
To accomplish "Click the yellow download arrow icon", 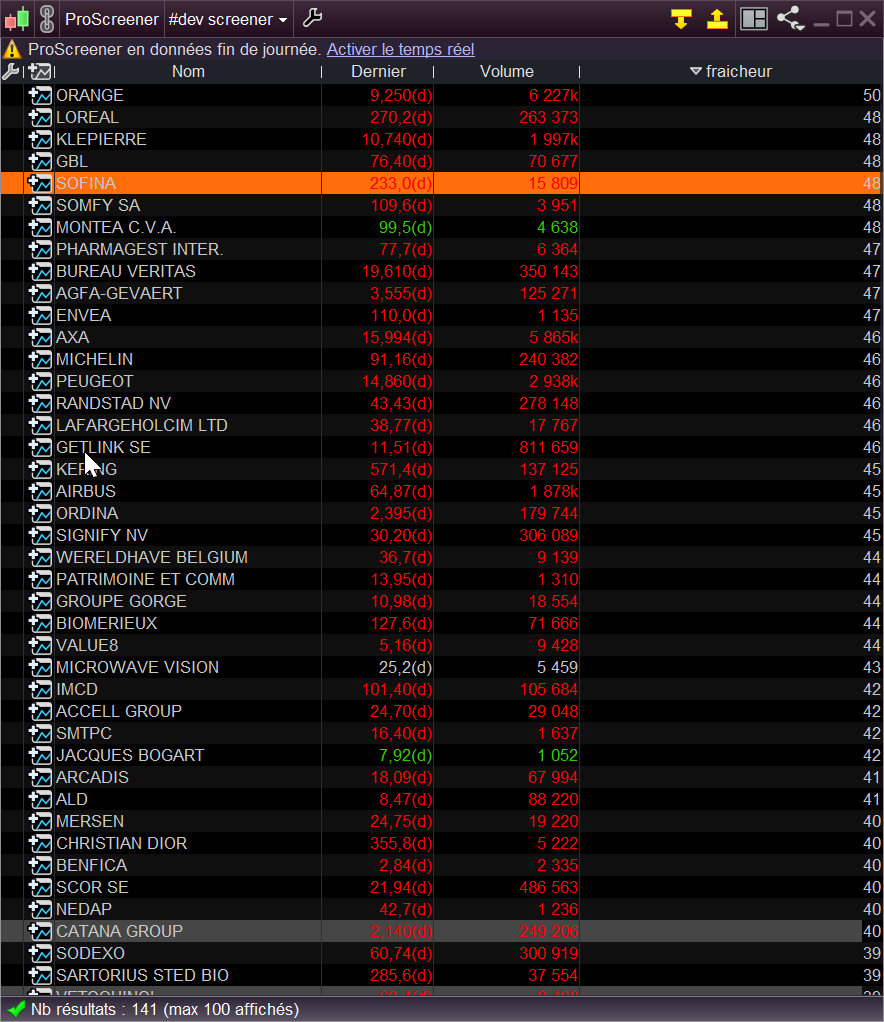I will click(x=681, y=19).
